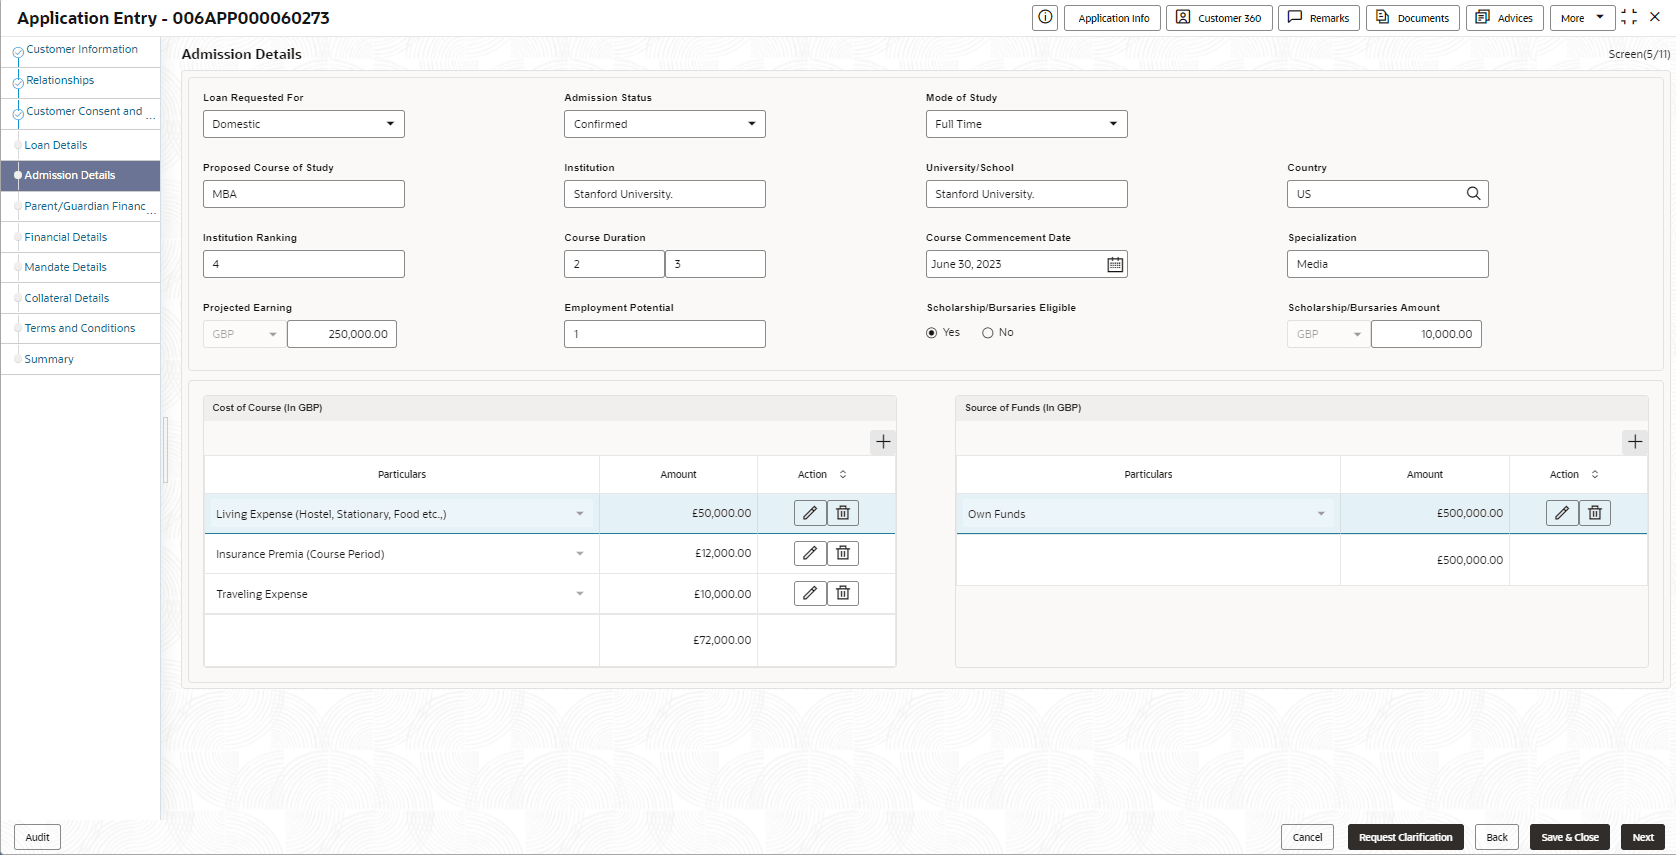Go to Relationships step

coord(60,81)
